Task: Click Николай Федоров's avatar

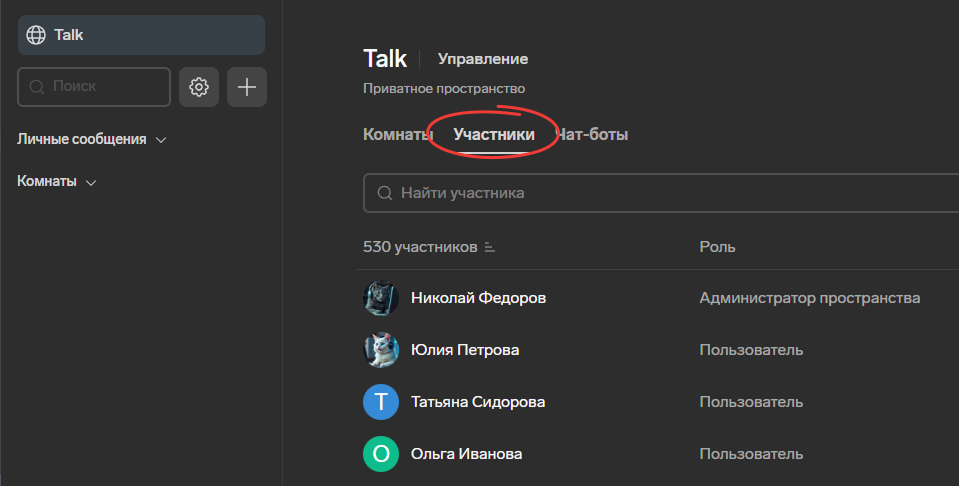Action: (381, 298)
